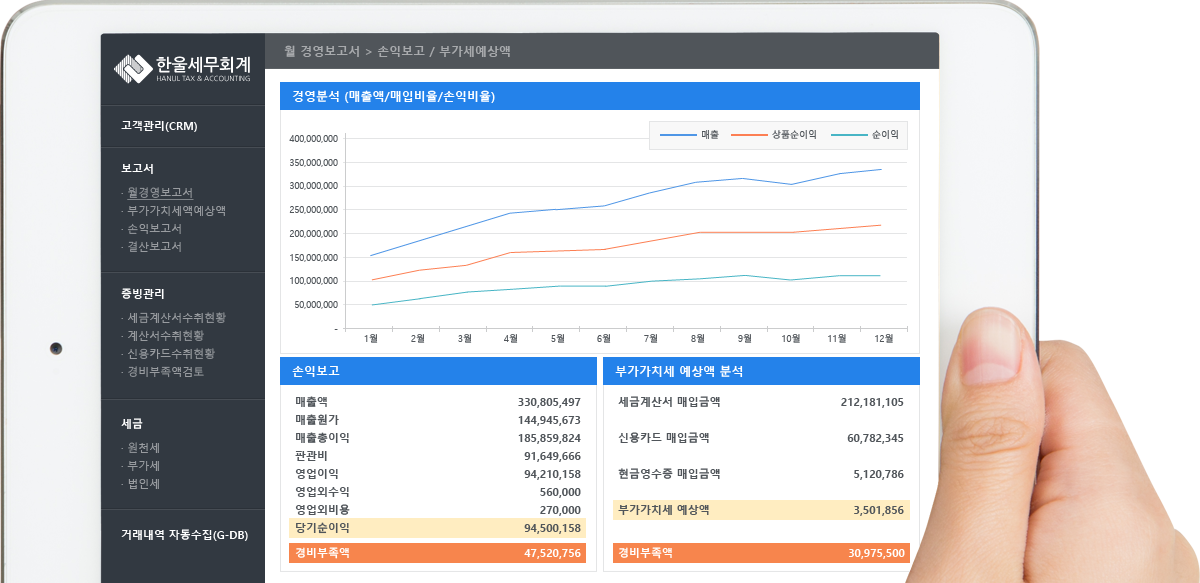
Task: Toggle the 매출 legend entry
Action: coord(690,134)
